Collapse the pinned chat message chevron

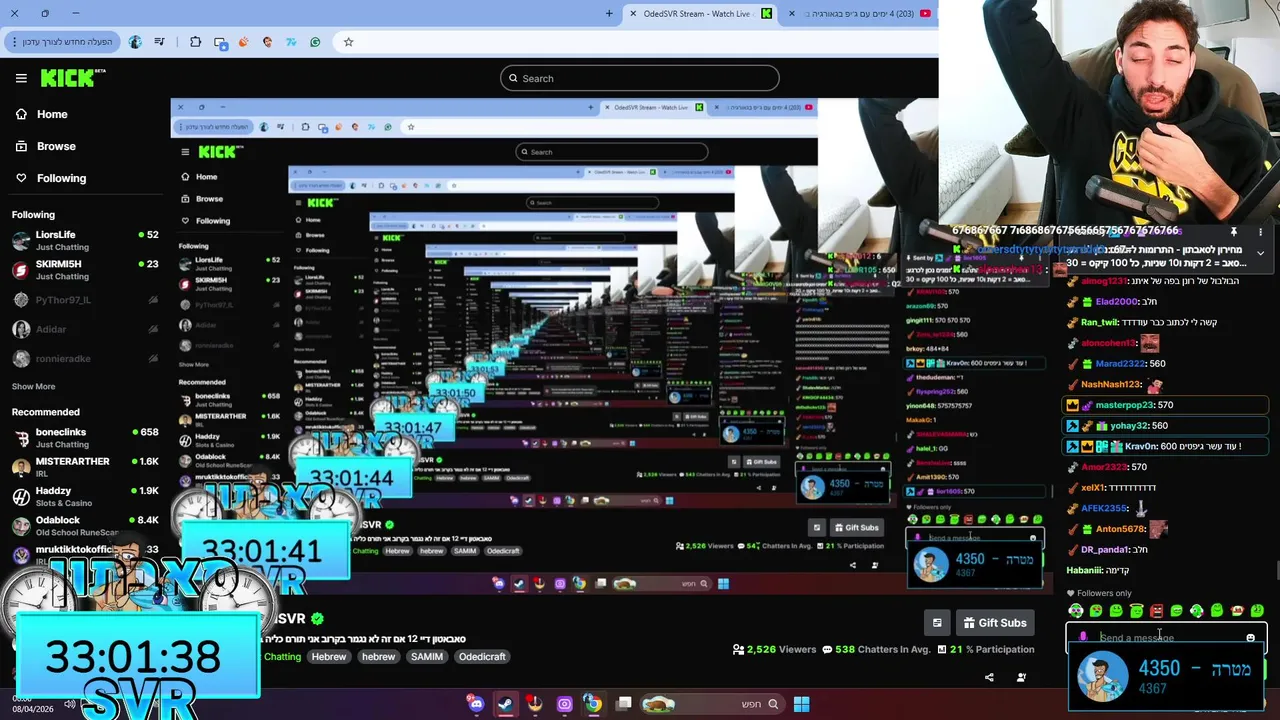coord(1261,254)
